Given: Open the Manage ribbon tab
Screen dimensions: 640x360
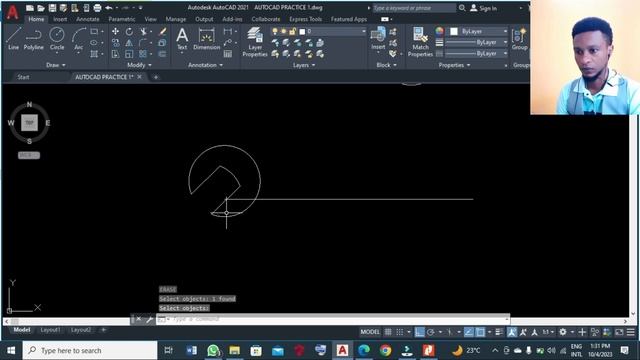Looking at the screenshot, I should pos(176,19).
